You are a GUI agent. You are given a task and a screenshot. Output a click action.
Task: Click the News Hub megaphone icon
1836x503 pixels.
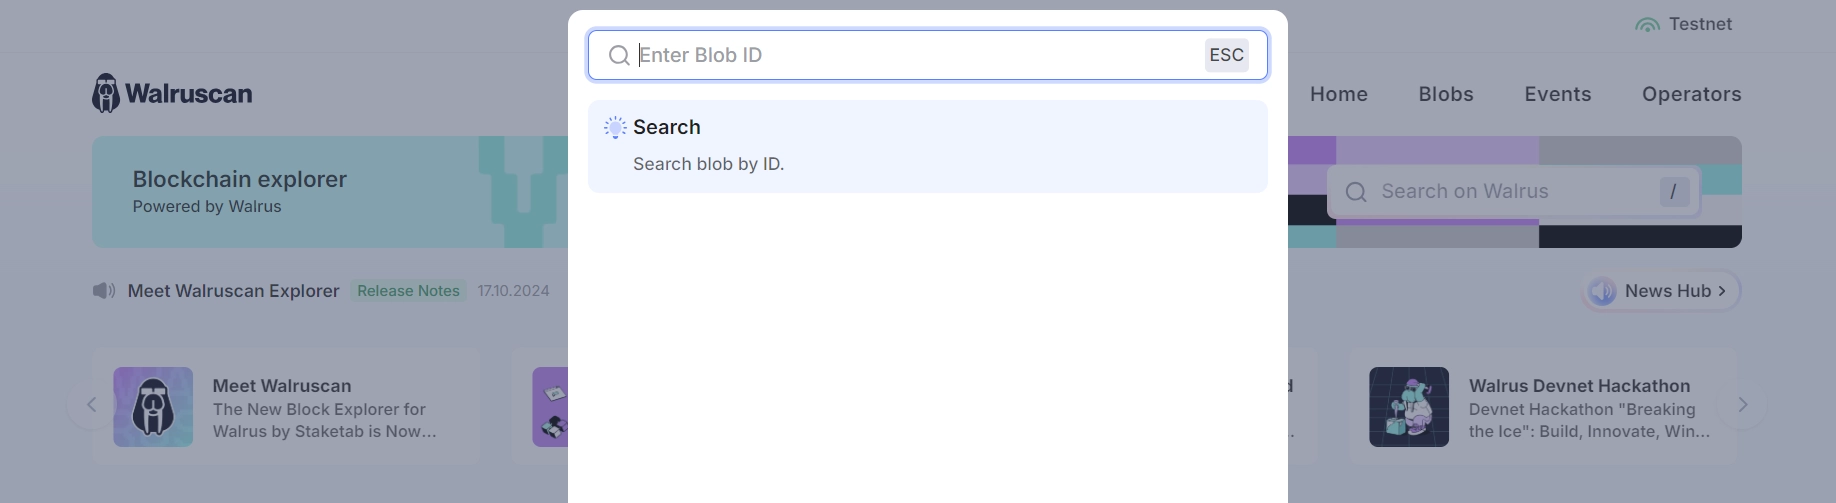[1602, 291]
